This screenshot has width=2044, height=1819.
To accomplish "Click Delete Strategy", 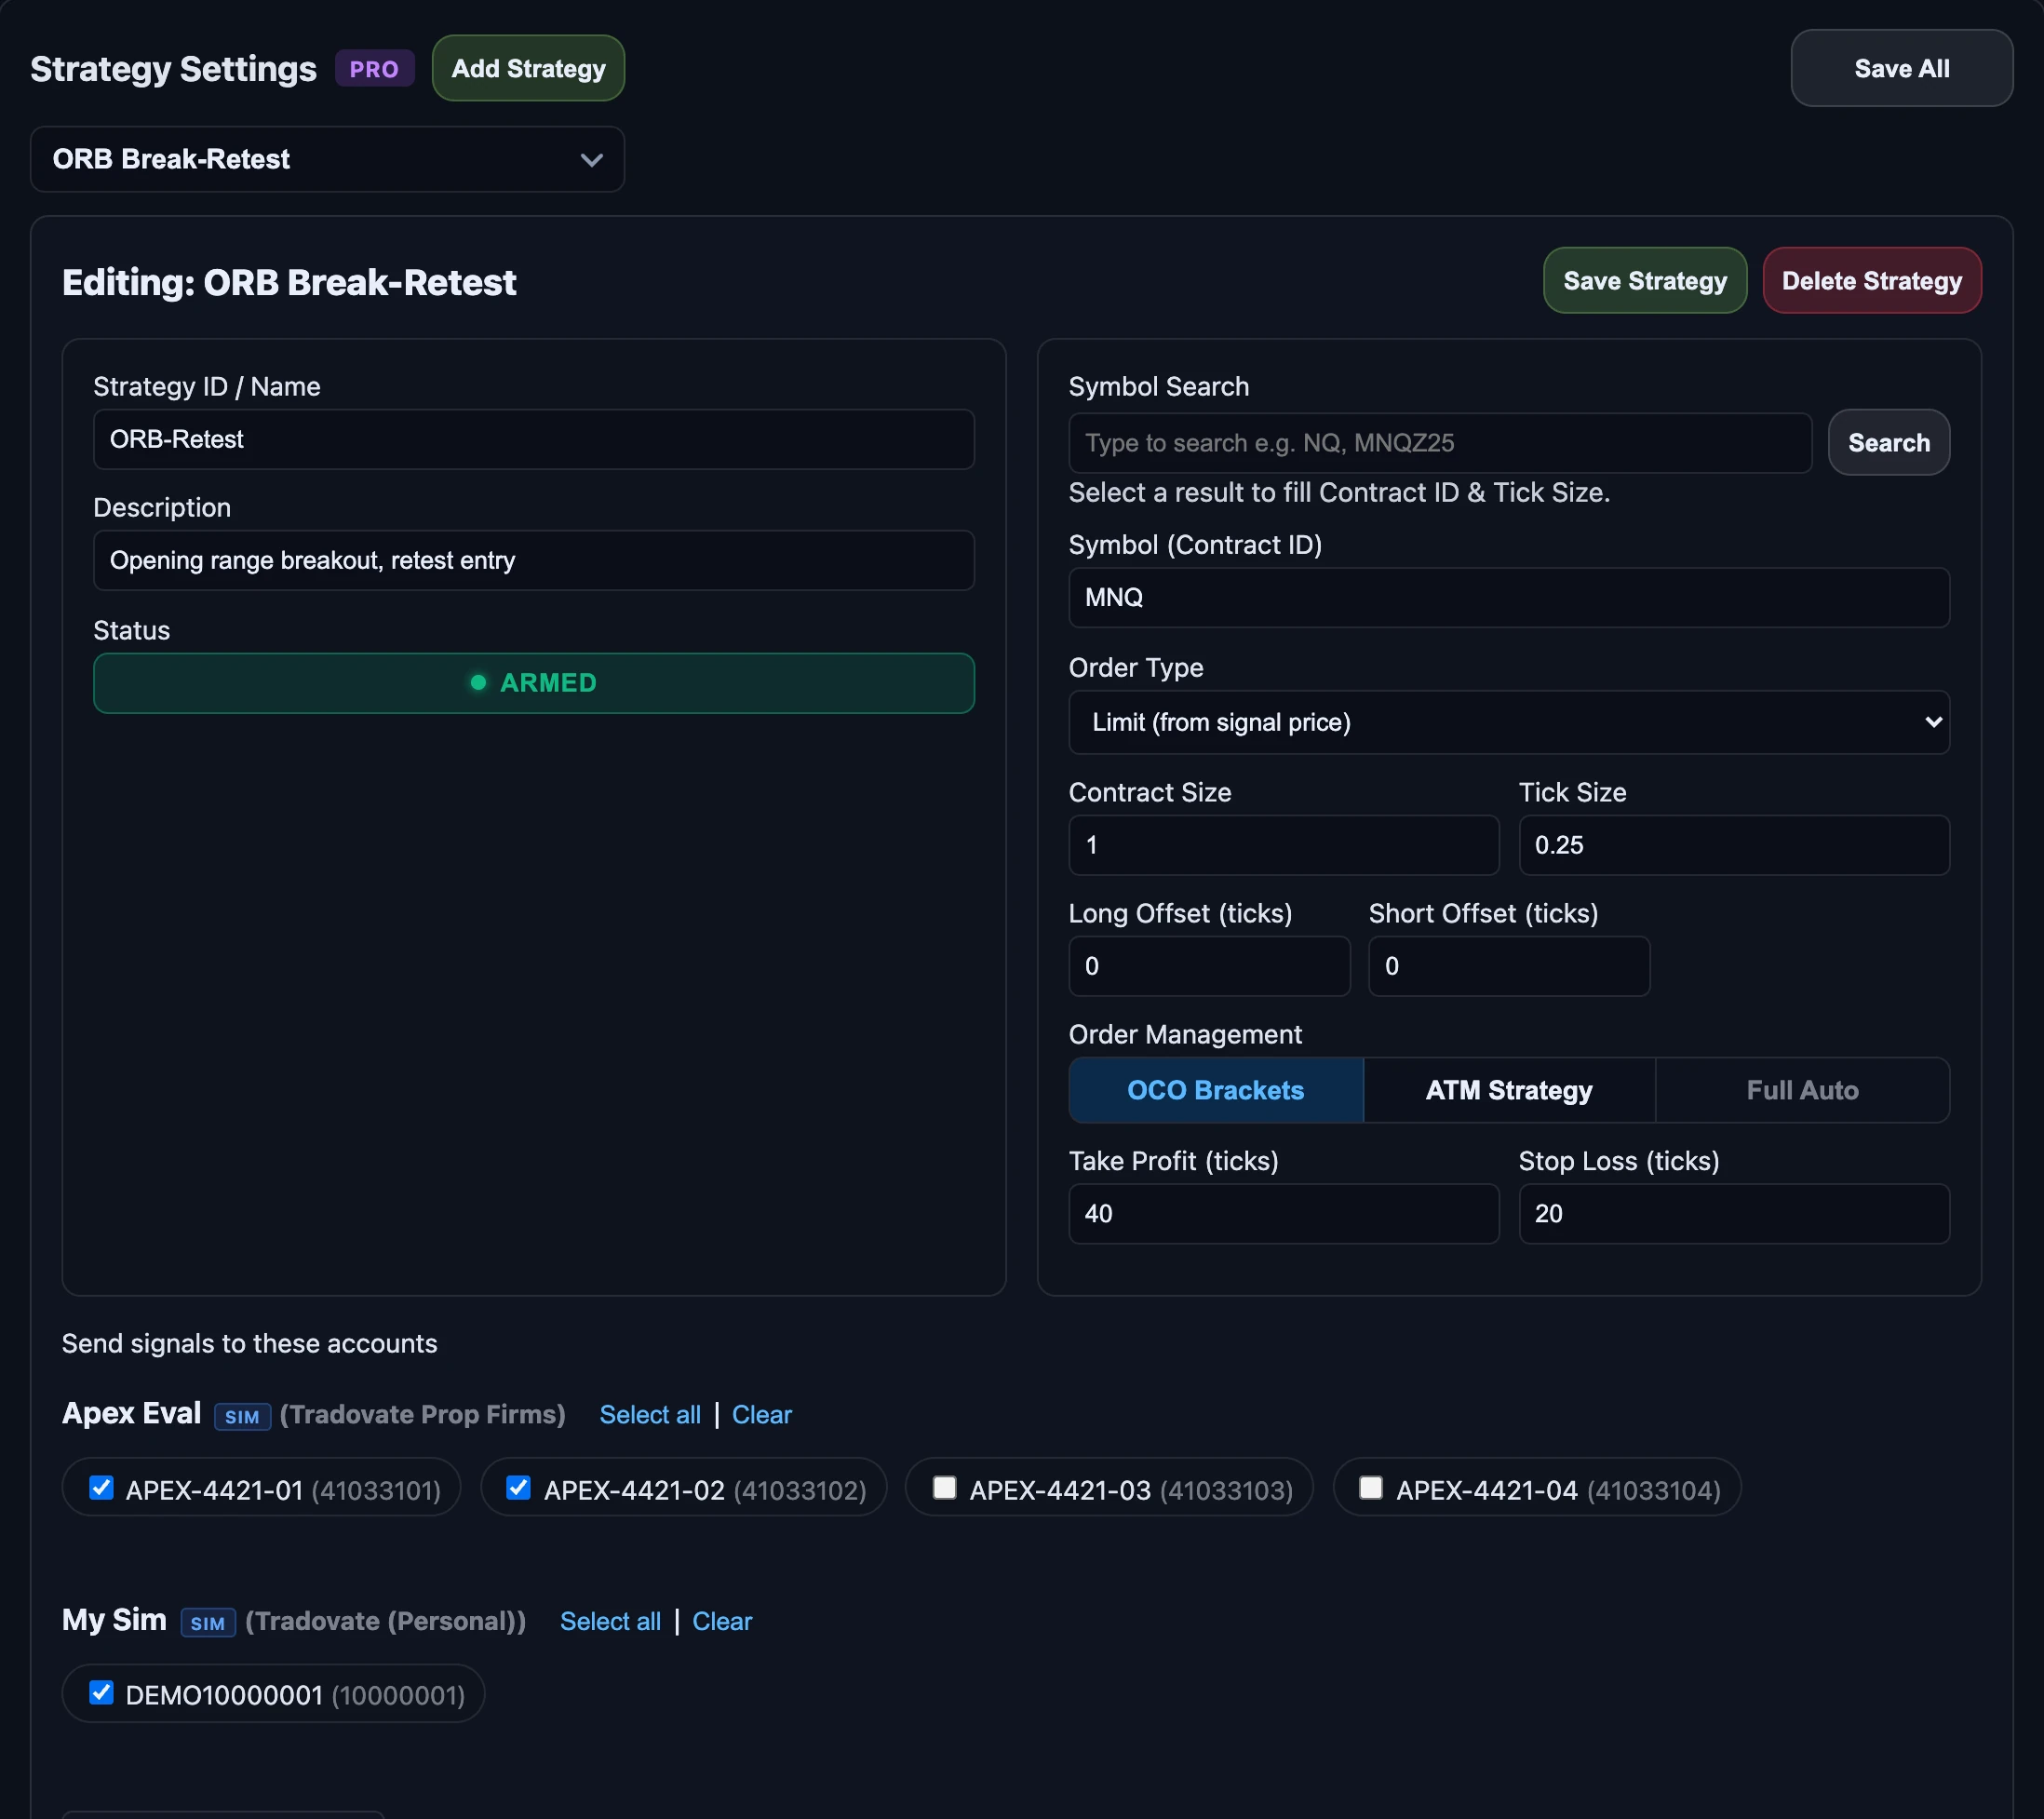I will (x=1872, y=281).
